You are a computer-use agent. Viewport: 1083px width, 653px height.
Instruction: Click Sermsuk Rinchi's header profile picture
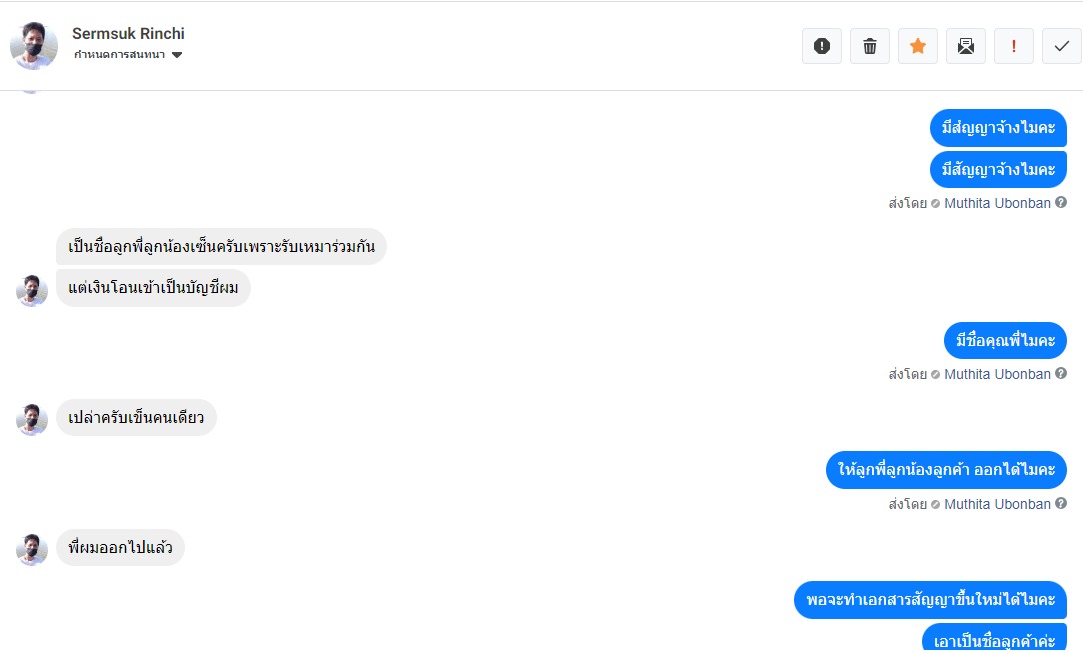(34, 45)
